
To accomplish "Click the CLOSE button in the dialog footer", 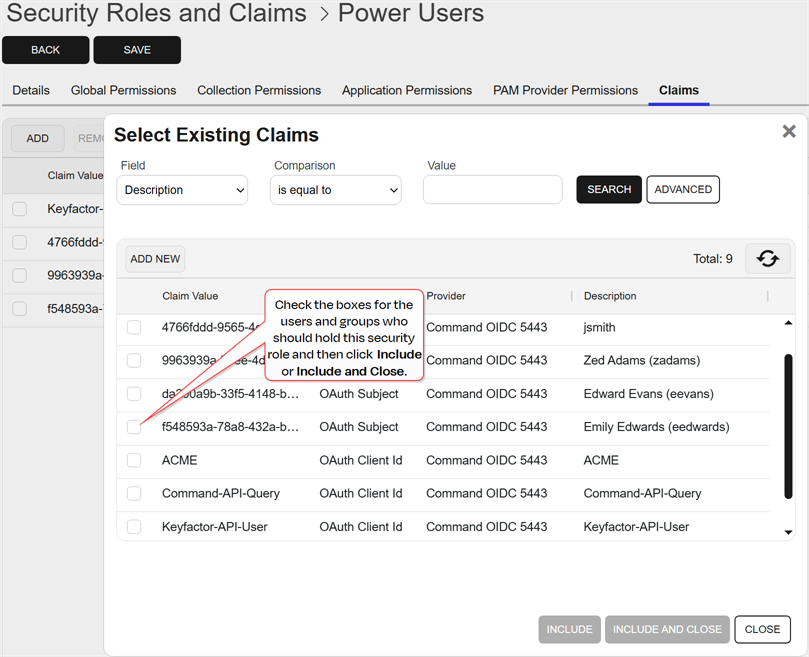I will [762, 629].
